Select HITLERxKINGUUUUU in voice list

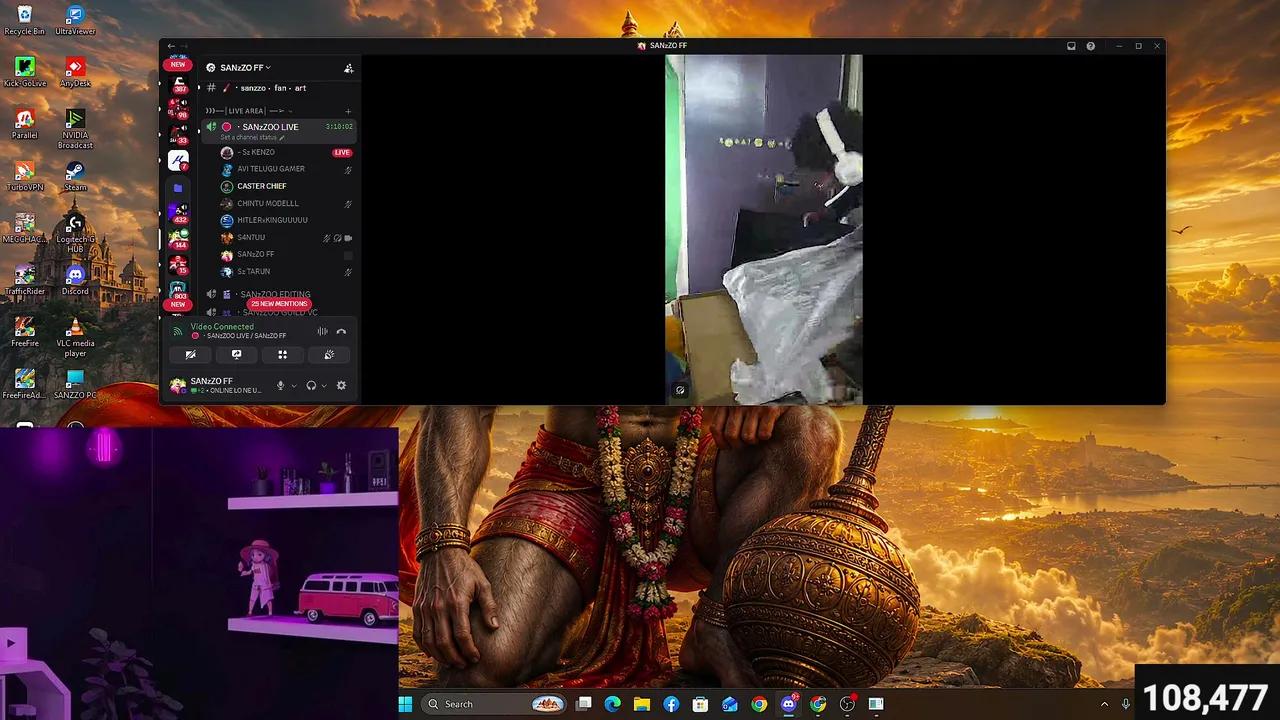click(x=272, y=220)
